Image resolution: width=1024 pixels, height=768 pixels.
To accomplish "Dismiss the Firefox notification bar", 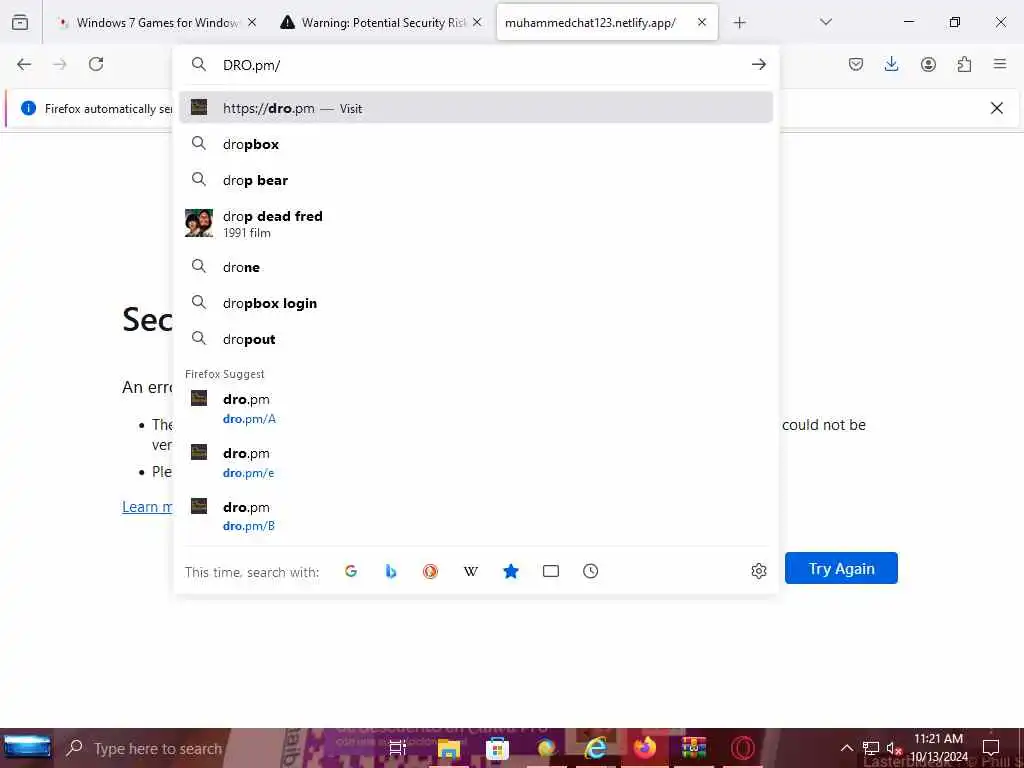I will [x=997, y=108].
